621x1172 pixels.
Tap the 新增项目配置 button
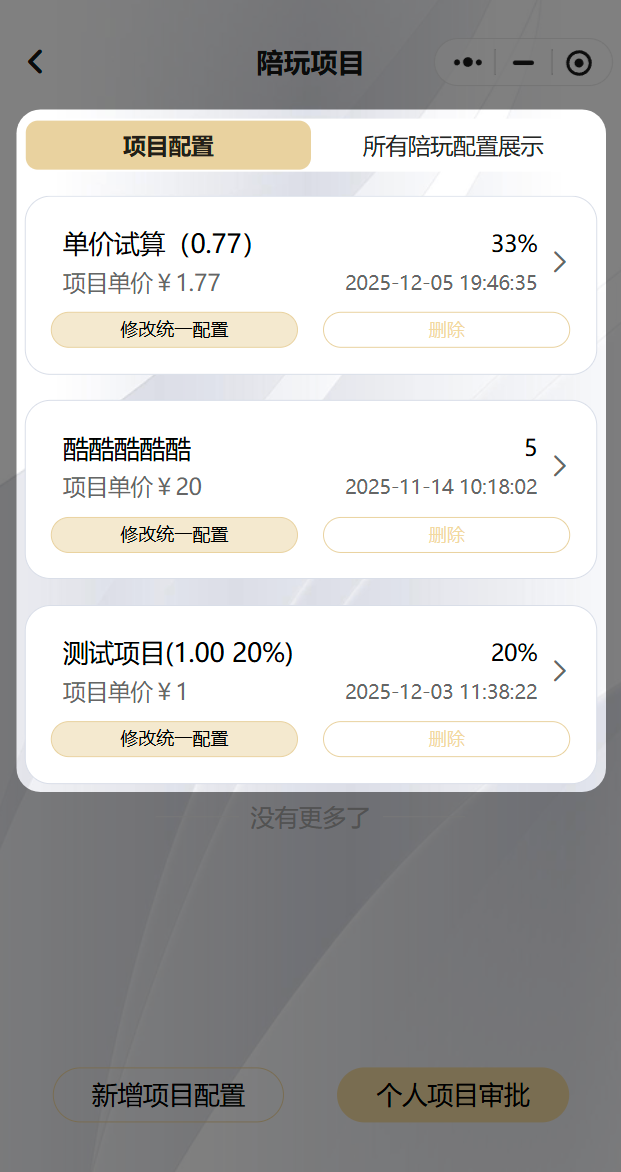168,1095
